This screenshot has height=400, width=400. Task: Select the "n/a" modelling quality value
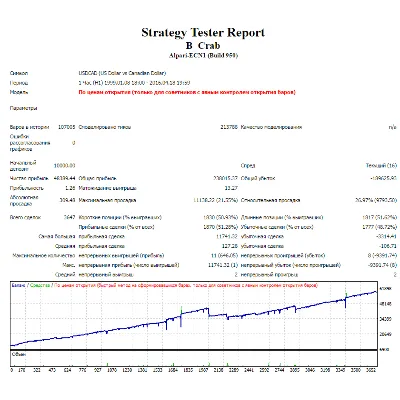click(393, 127)
